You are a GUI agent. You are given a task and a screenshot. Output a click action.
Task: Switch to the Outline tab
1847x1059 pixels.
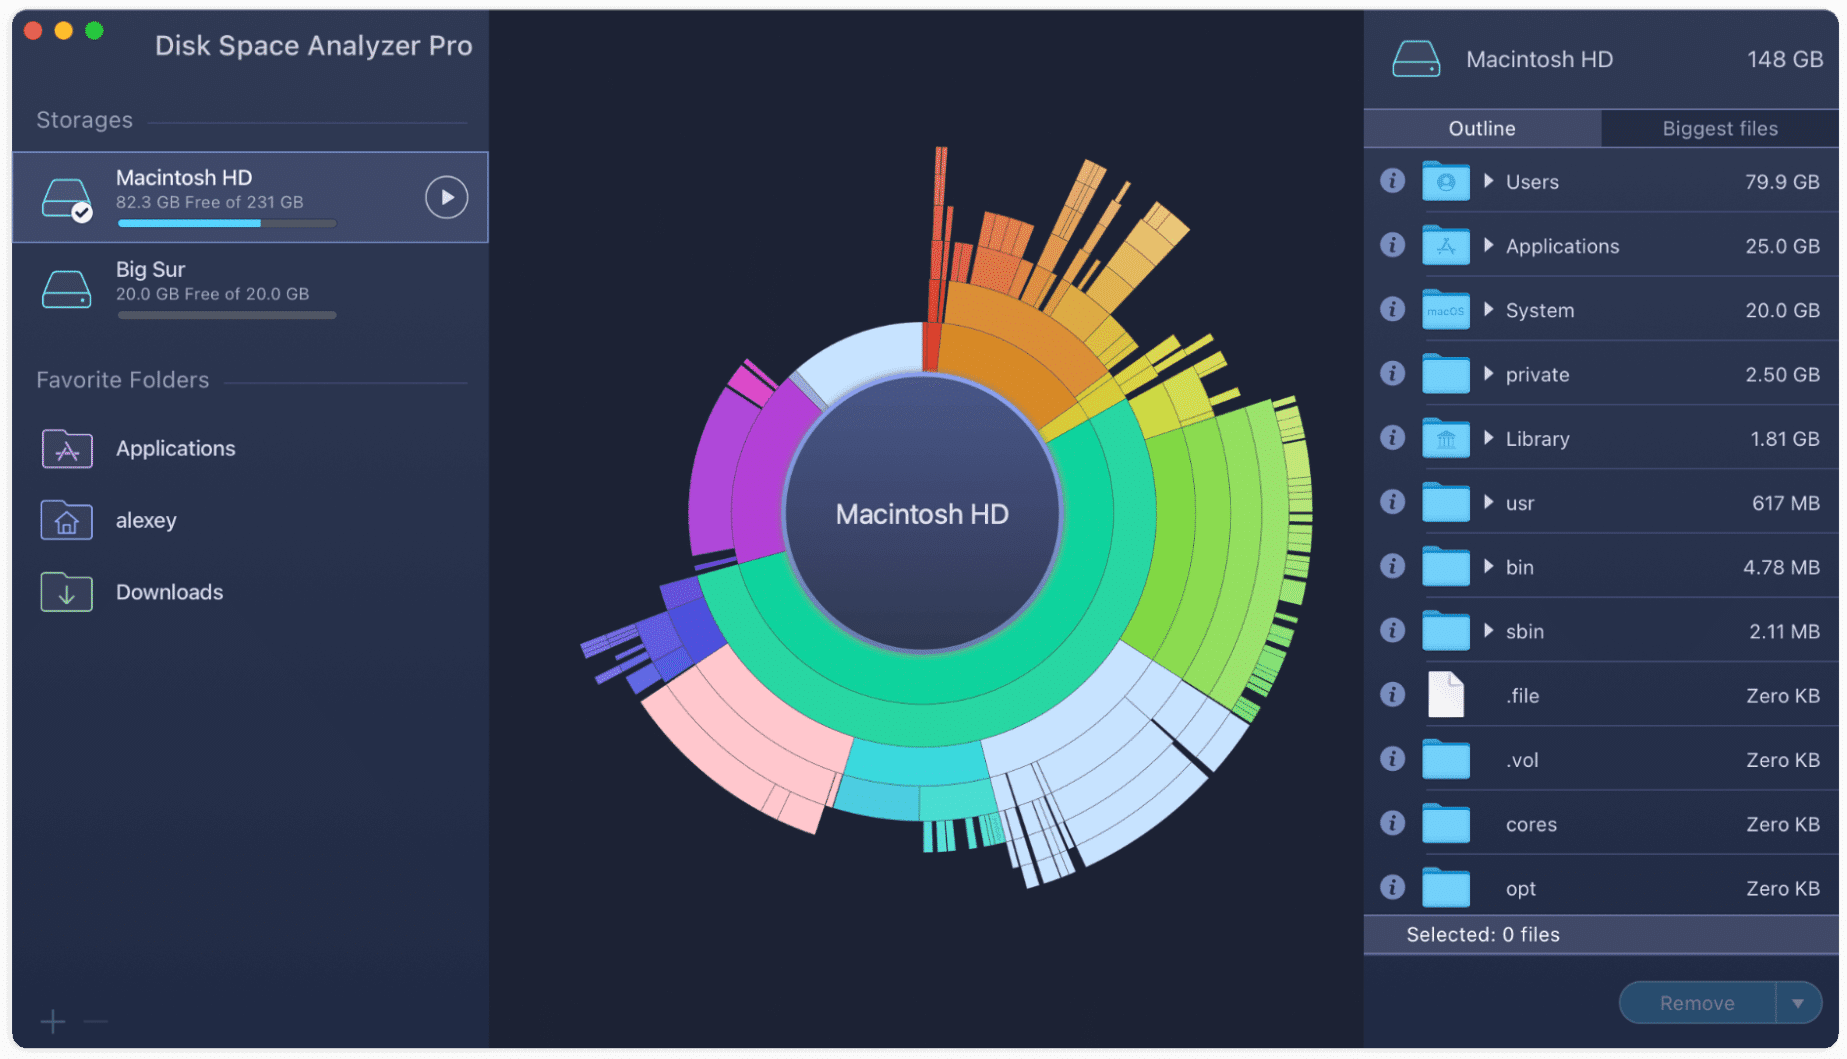(x=1482, y=128)
